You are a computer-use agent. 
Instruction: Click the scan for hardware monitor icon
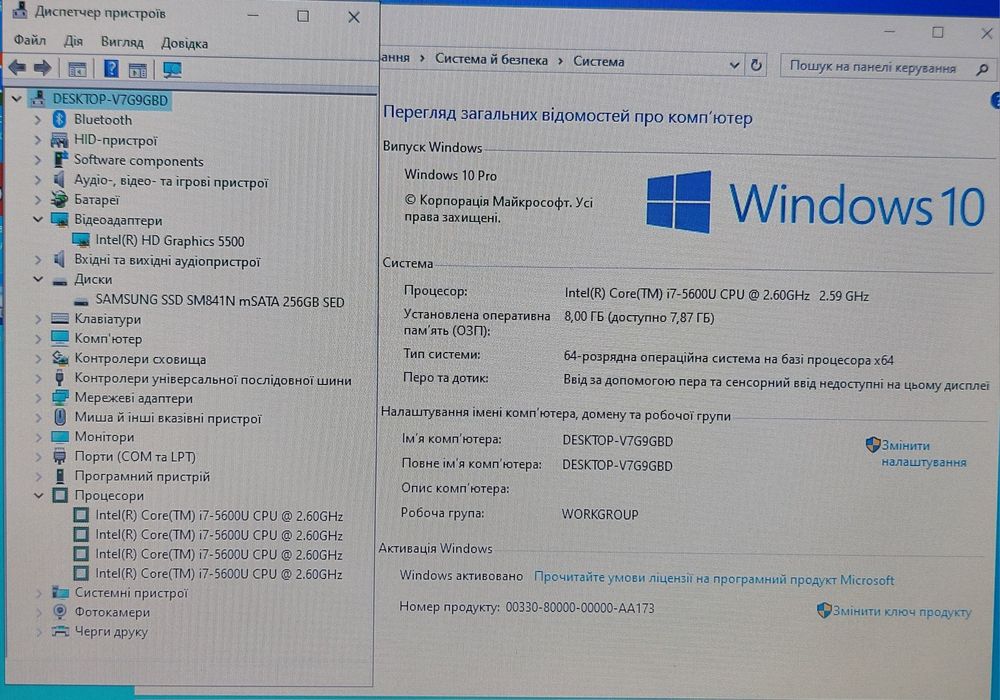(x=172, y=69)
